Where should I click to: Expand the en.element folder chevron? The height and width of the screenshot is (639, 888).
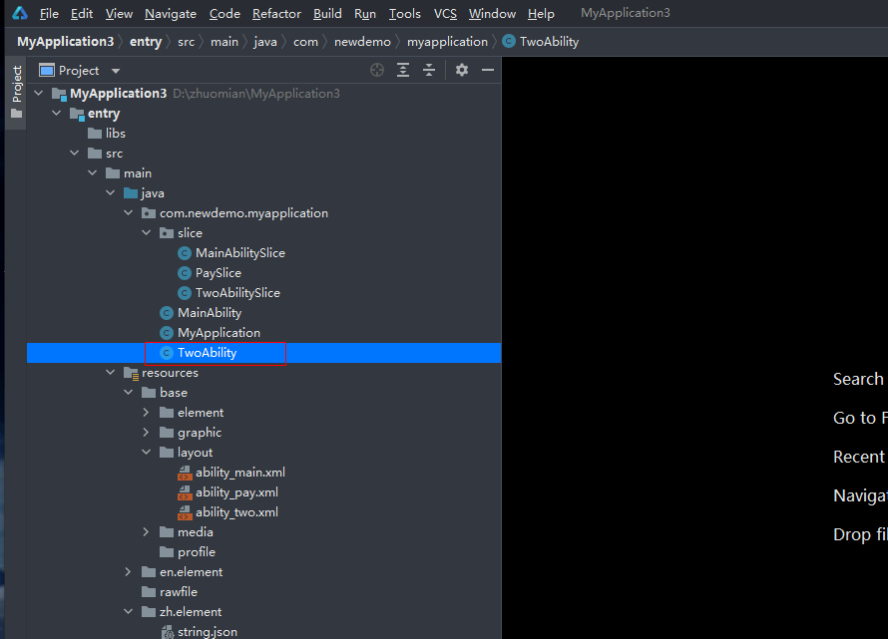[x=128, y=571]
